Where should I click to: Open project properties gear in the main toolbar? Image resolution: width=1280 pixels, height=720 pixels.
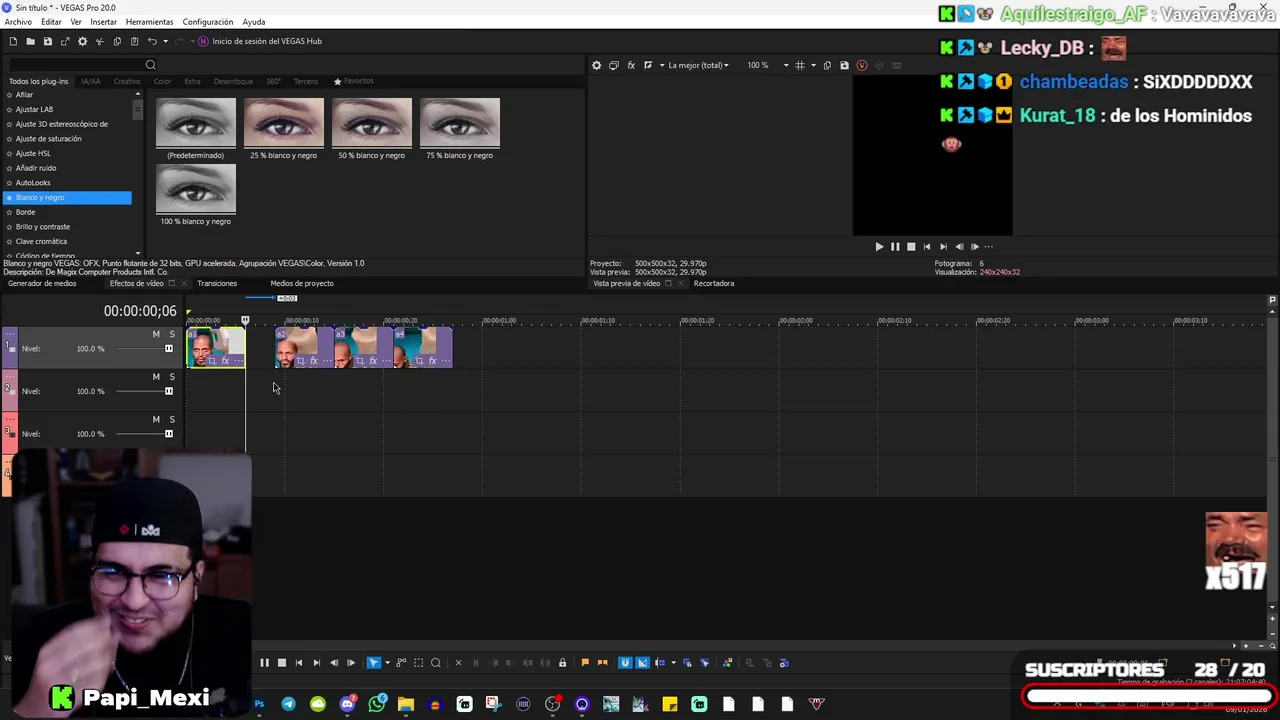82,41
